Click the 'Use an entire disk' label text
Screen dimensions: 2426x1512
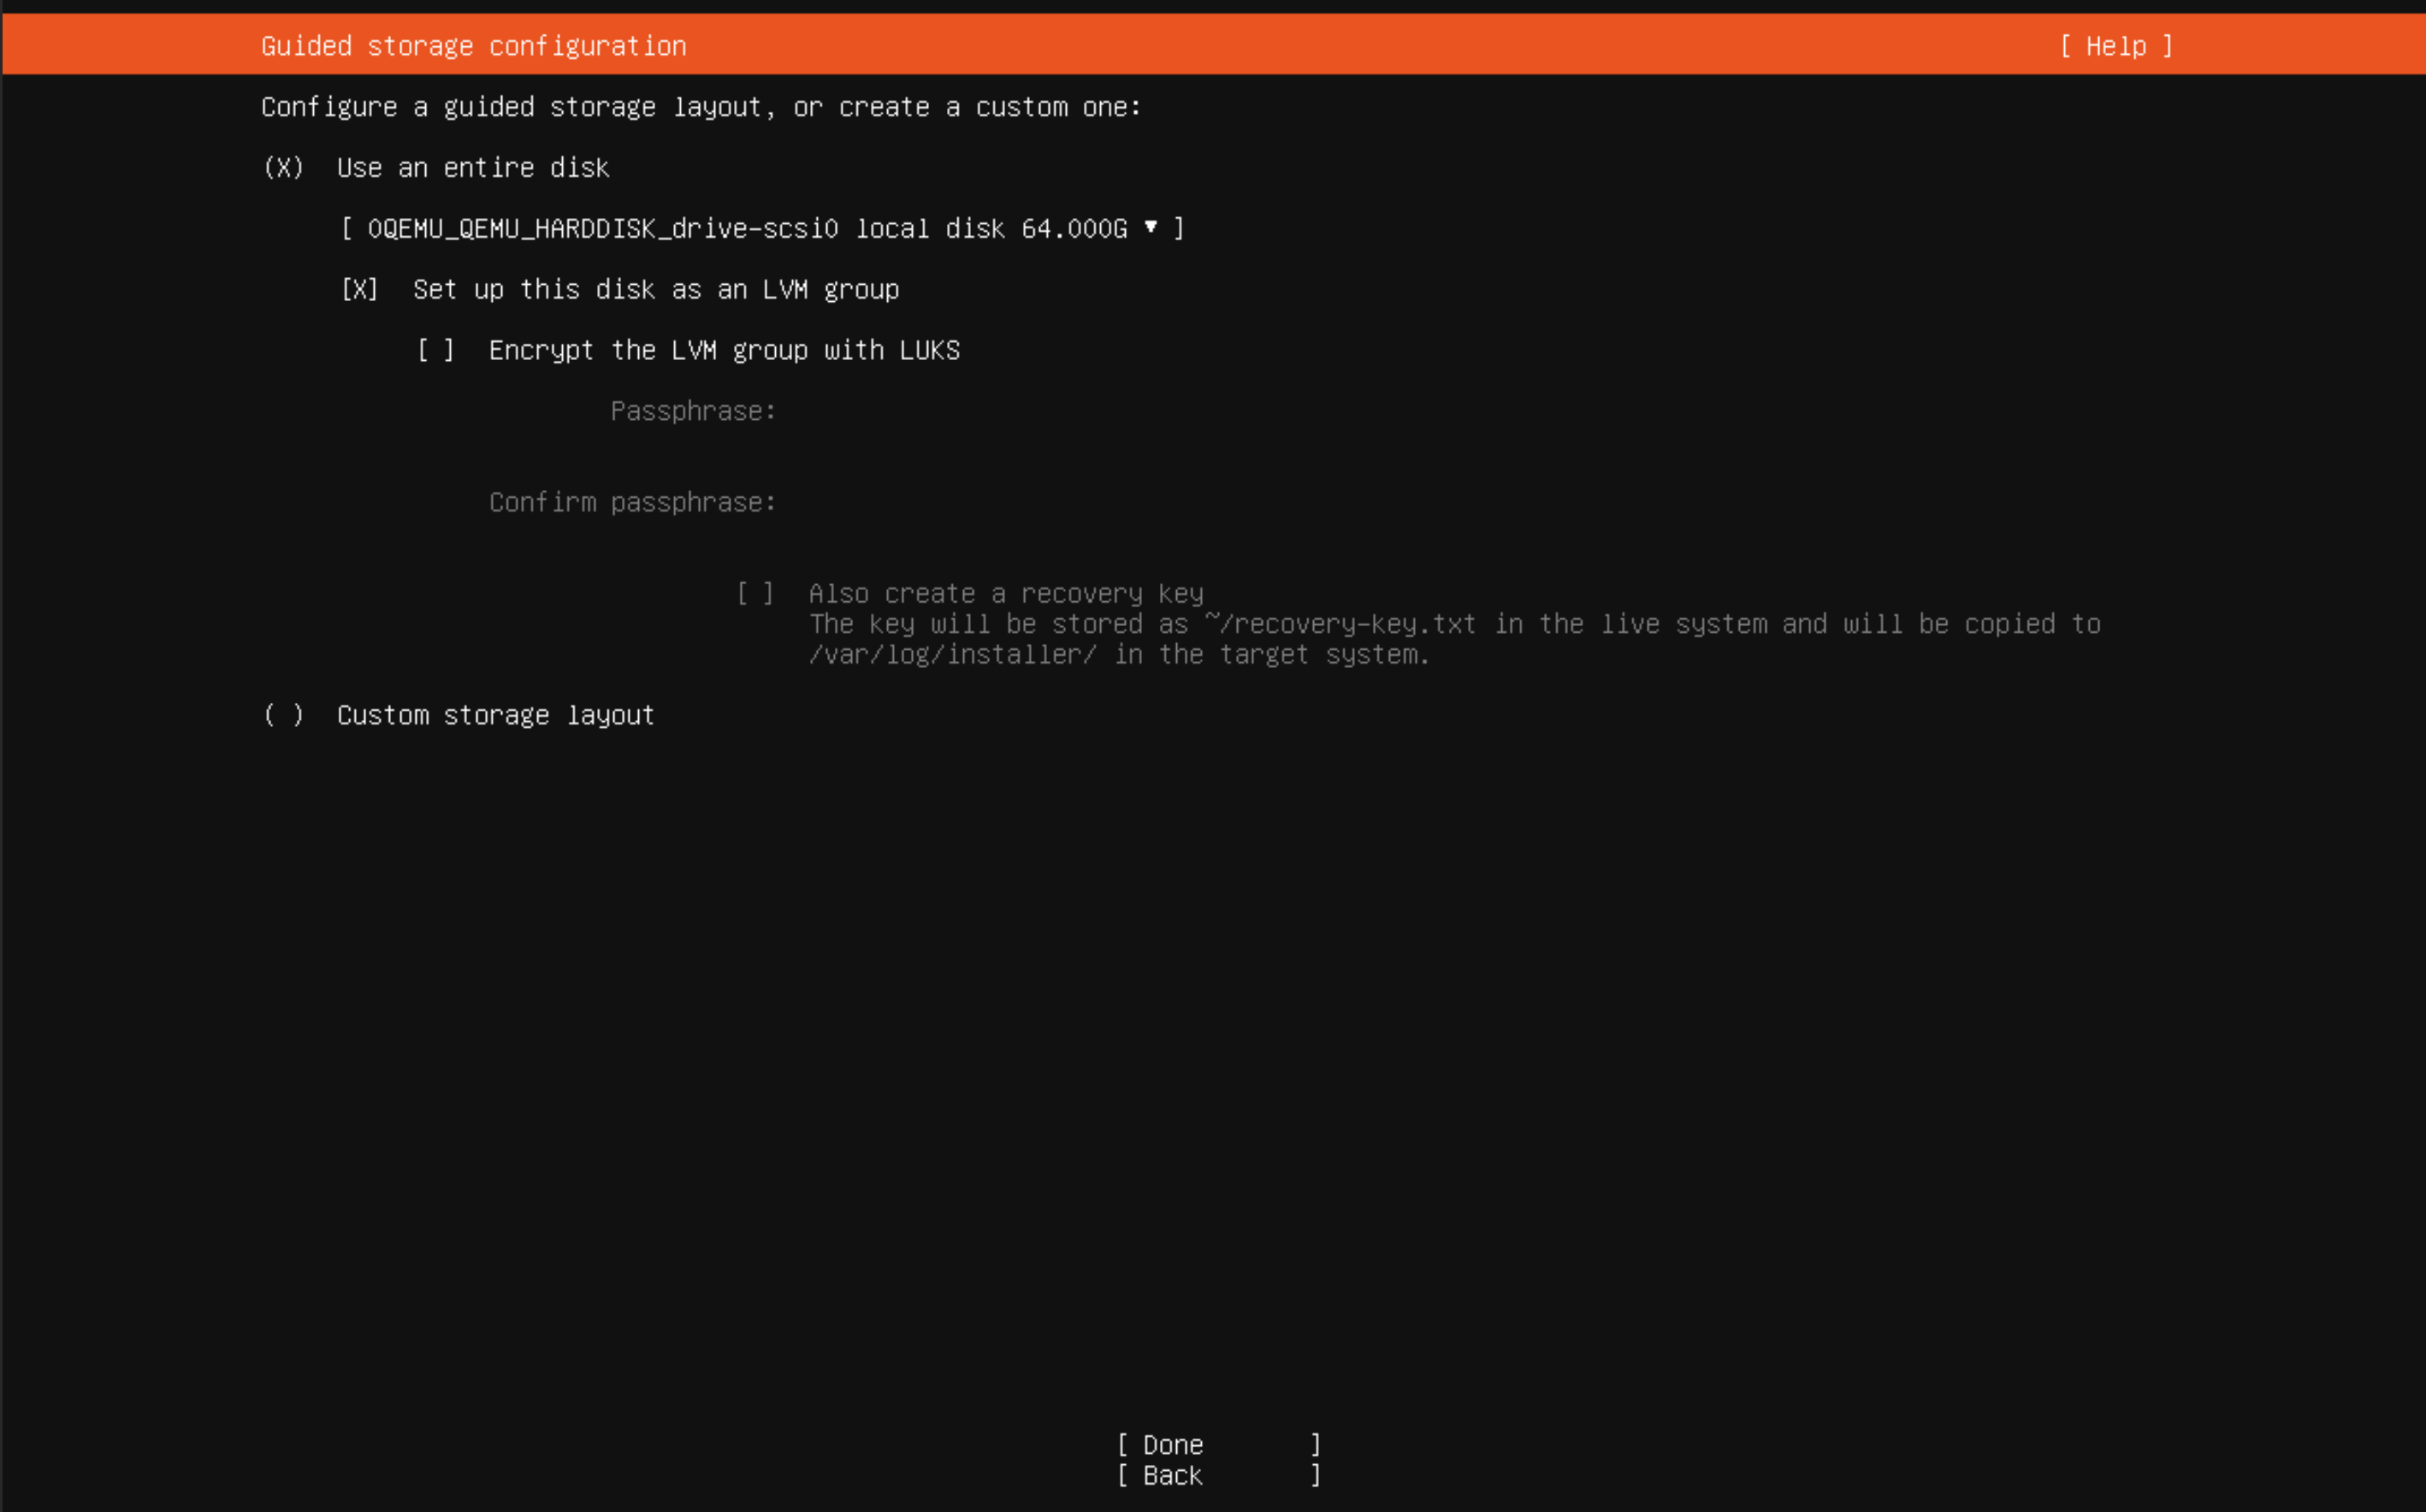pyautogui.click(x=472, y=168)
